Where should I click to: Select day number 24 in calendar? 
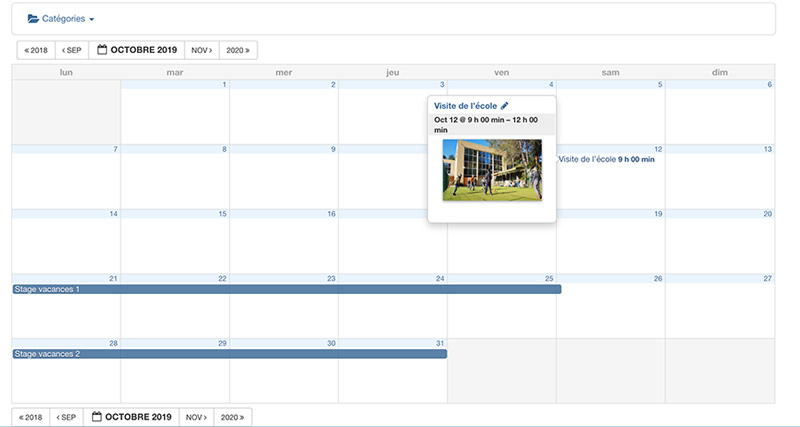click(x=440, y=279)
